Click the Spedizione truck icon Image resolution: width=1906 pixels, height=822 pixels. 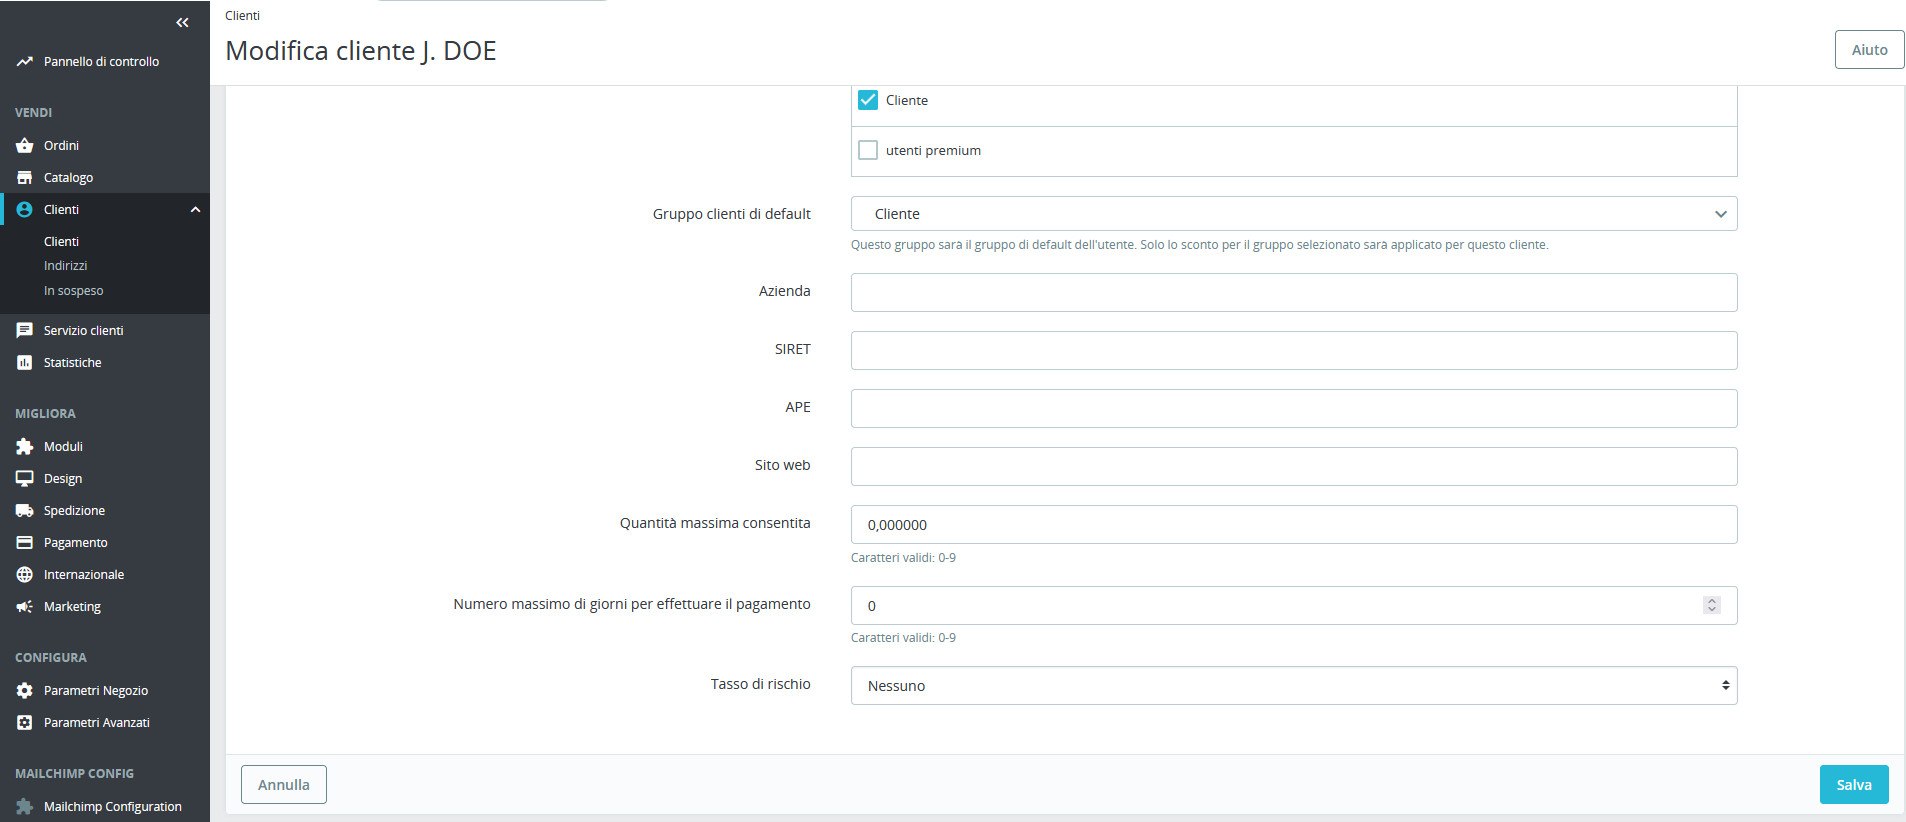pos(25,511)
